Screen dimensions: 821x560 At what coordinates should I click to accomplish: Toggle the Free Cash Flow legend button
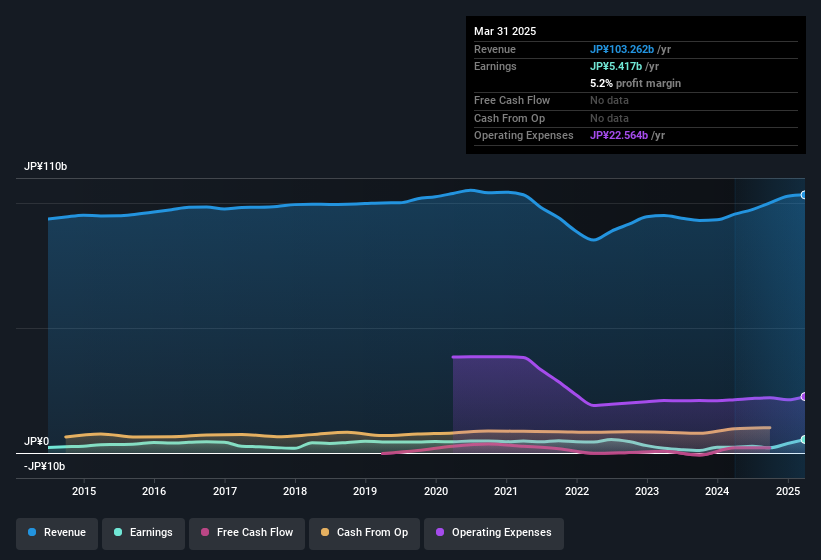(x=247, y=533)
